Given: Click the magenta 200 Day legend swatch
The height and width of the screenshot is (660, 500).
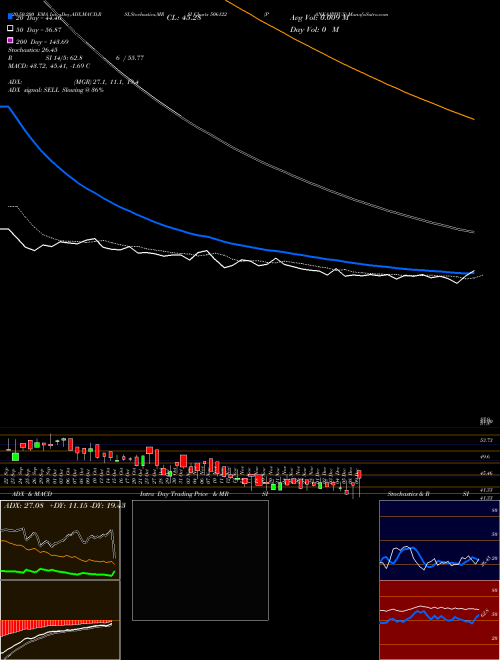Looking at the screenshot, I should [x=10, y=41].
